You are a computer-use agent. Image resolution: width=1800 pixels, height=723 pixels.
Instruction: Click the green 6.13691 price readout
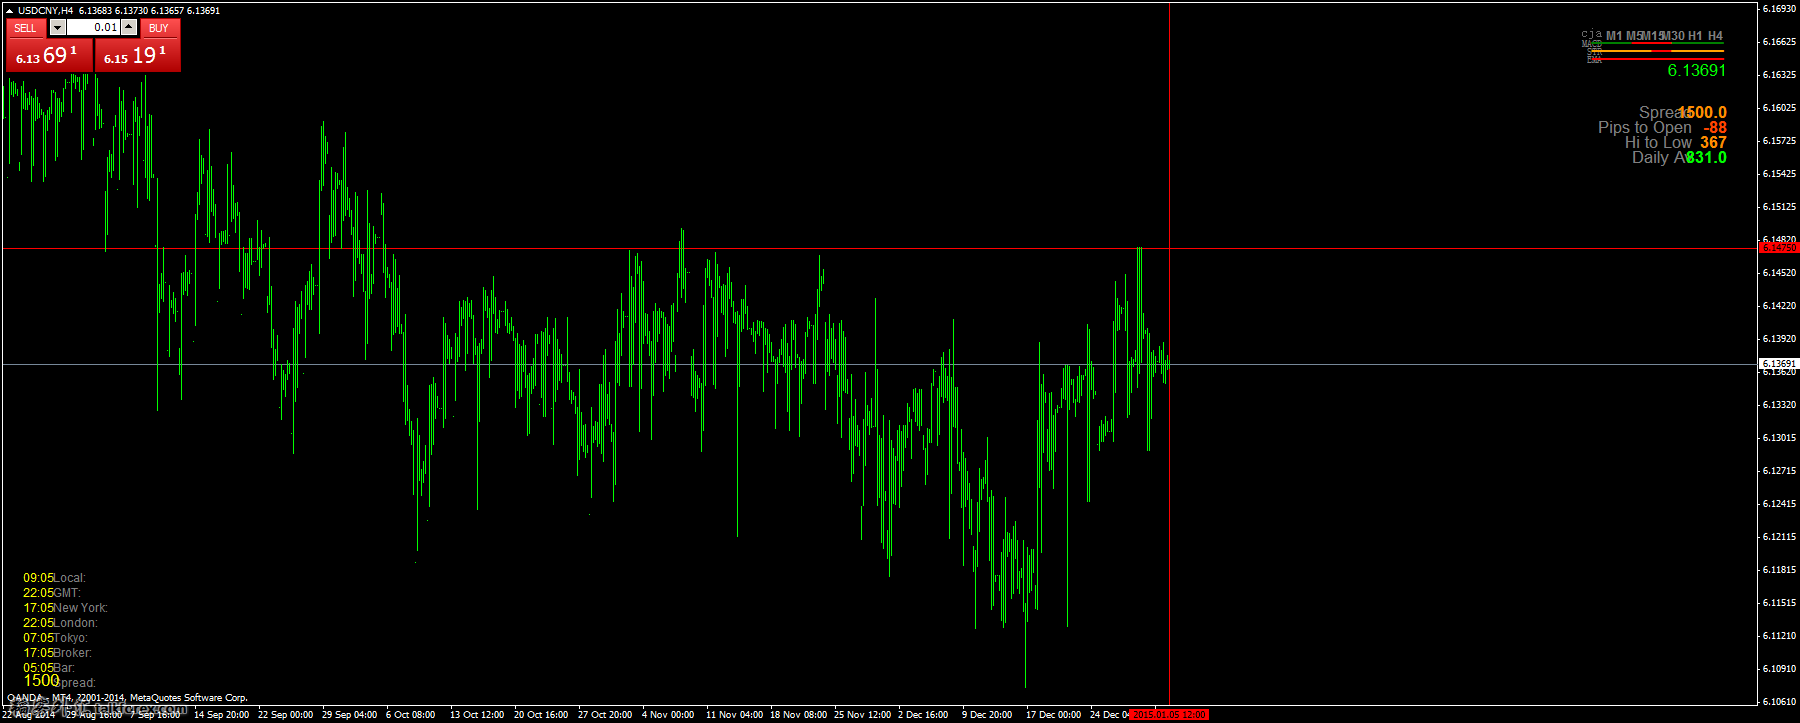point(1696,70)
